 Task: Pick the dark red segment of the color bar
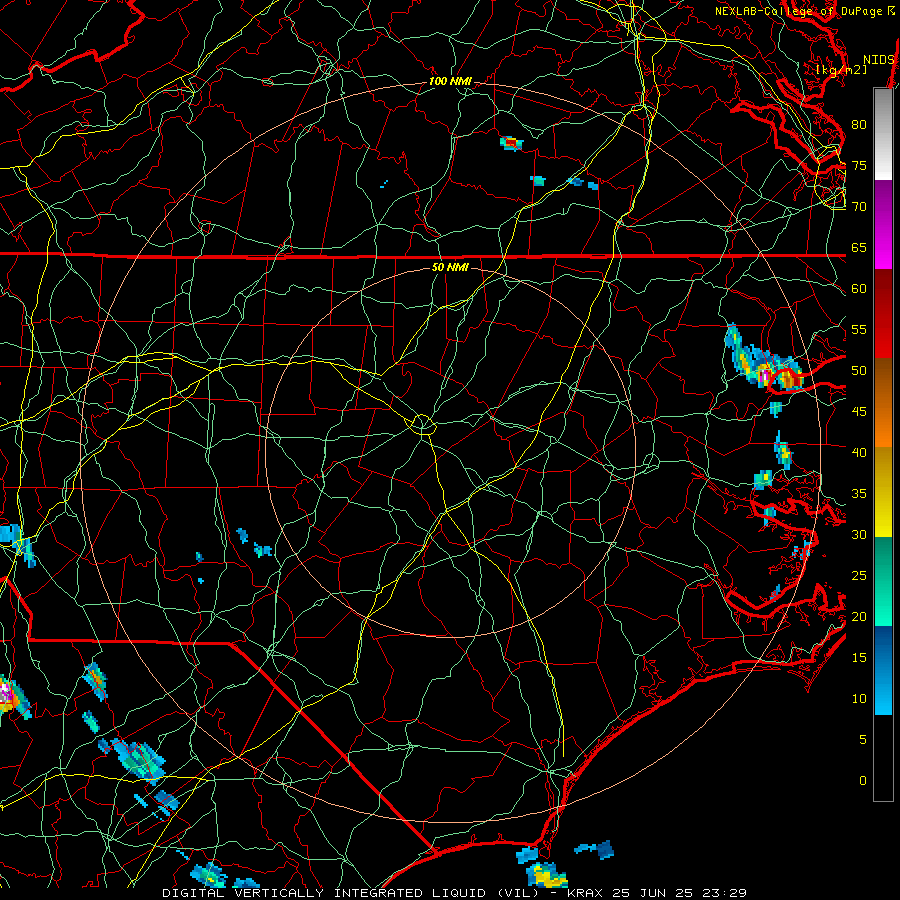[883, 305]
